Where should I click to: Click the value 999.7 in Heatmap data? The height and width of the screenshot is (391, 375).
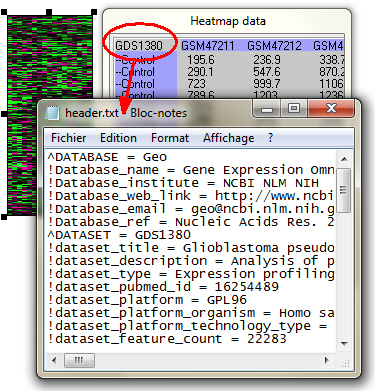click(267, 84)
